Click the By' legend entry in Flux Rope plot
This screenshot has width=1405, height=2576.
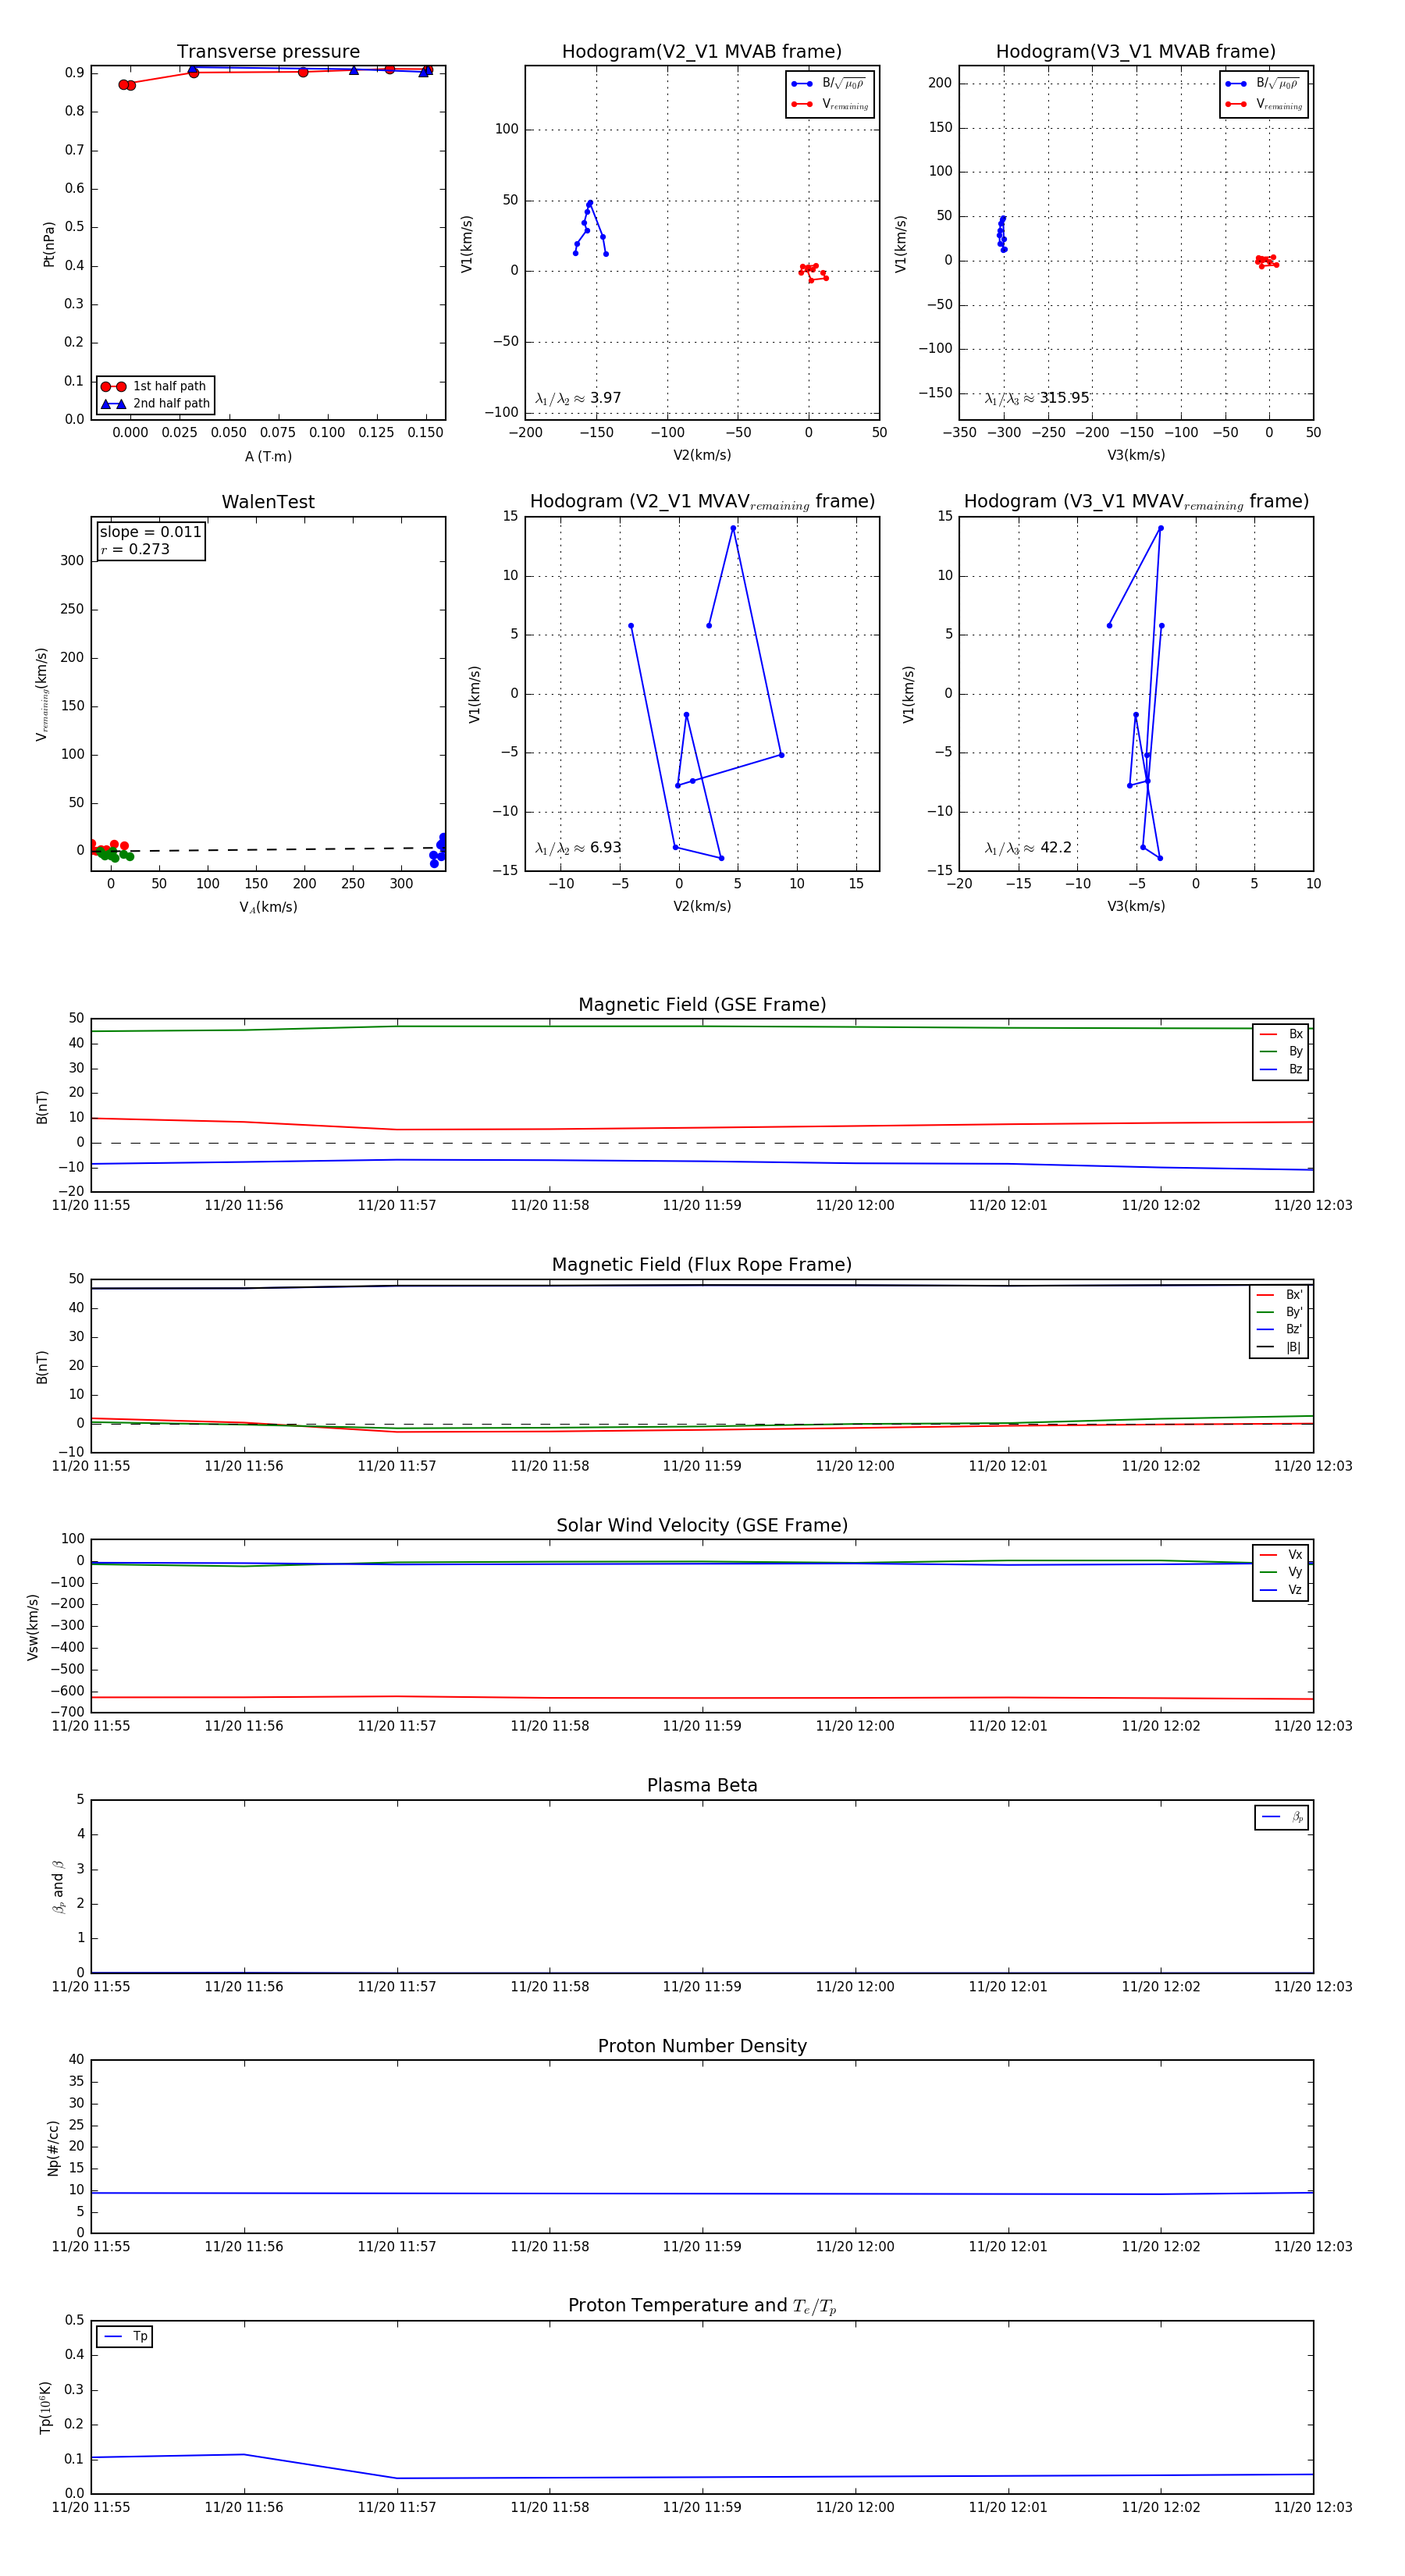pyautogui.click(x=1280, y=1312)
